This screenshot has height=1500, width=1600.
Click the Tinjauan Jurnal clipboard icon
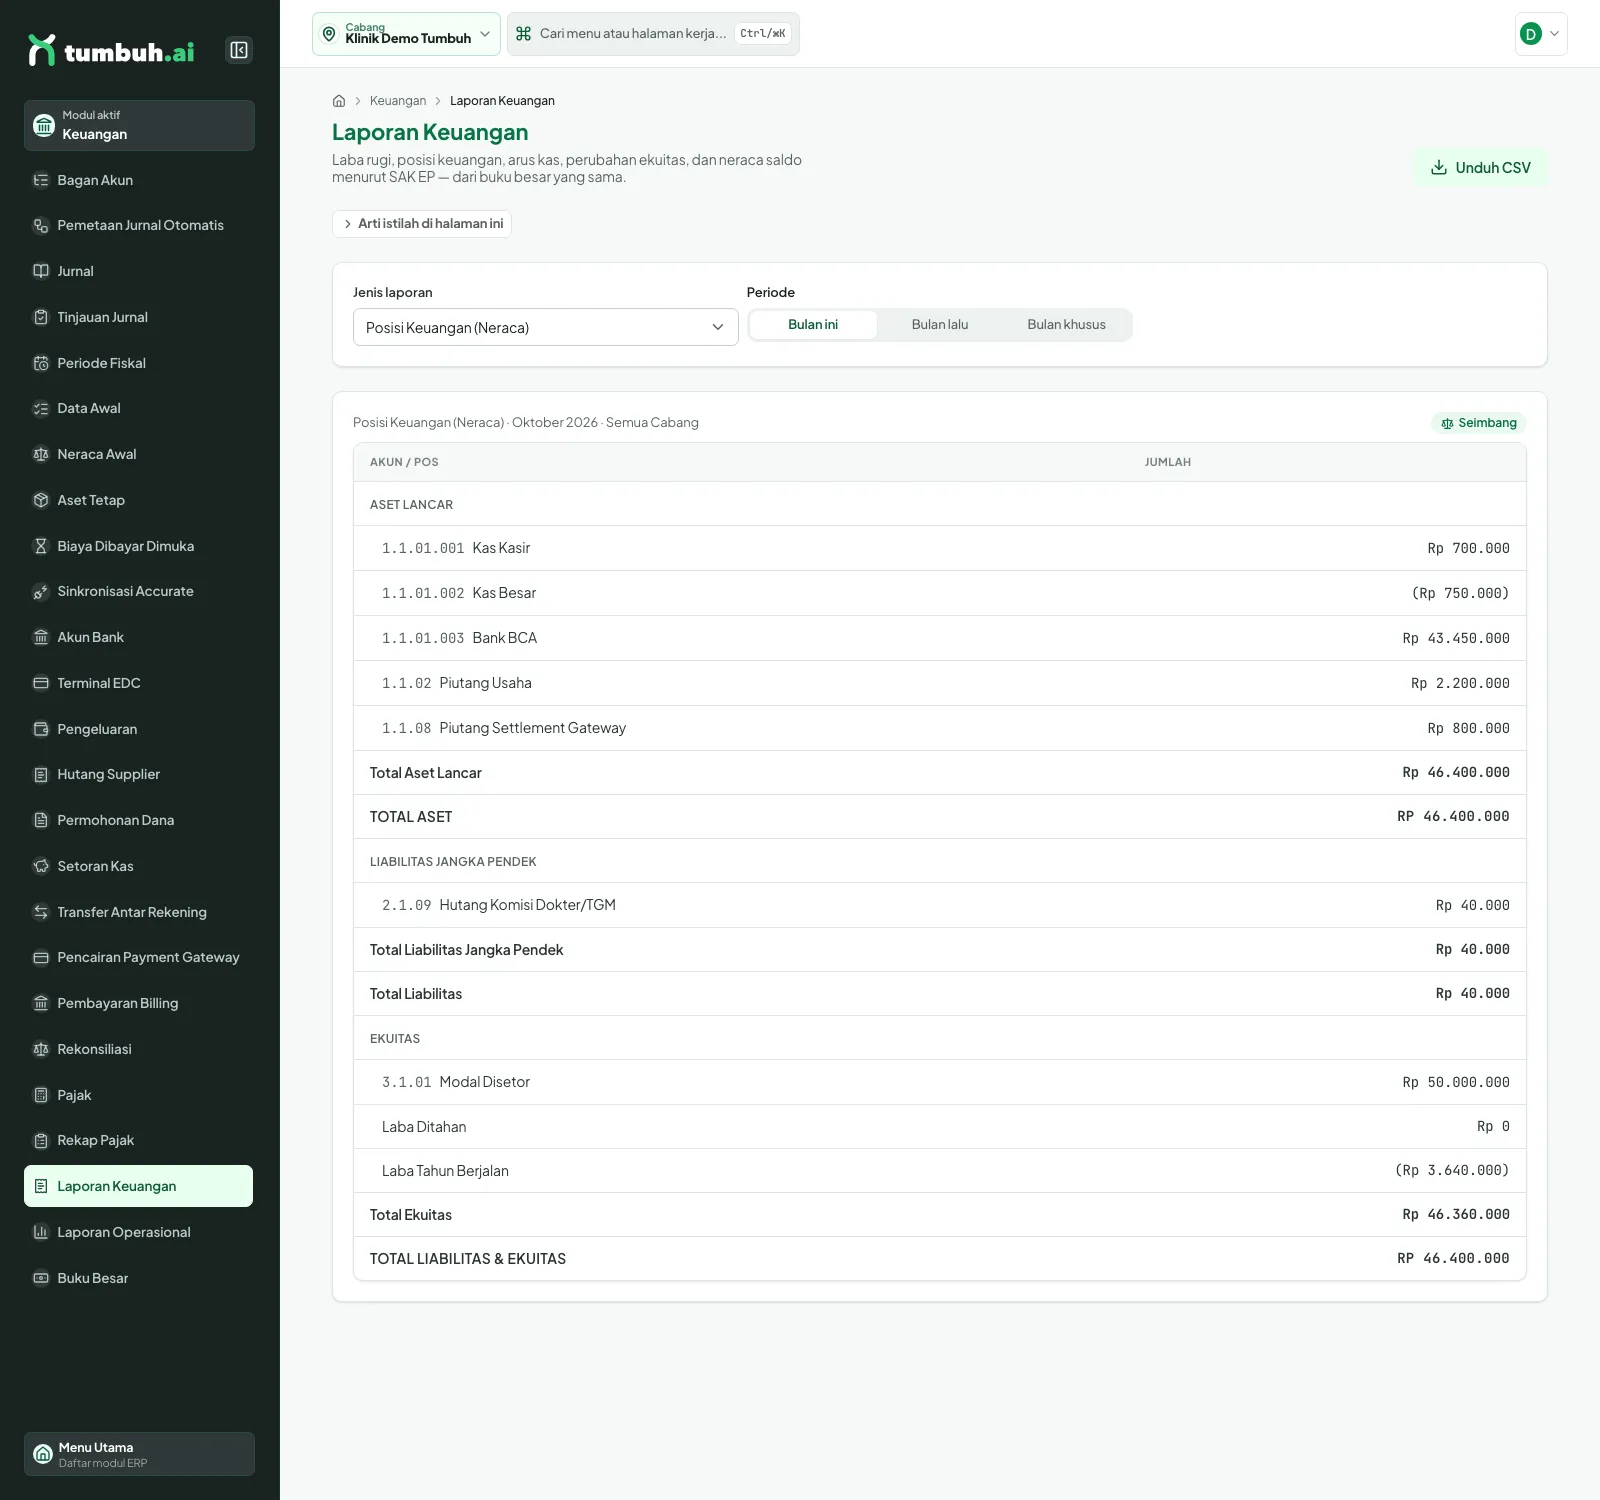click(x=41, y=317)
